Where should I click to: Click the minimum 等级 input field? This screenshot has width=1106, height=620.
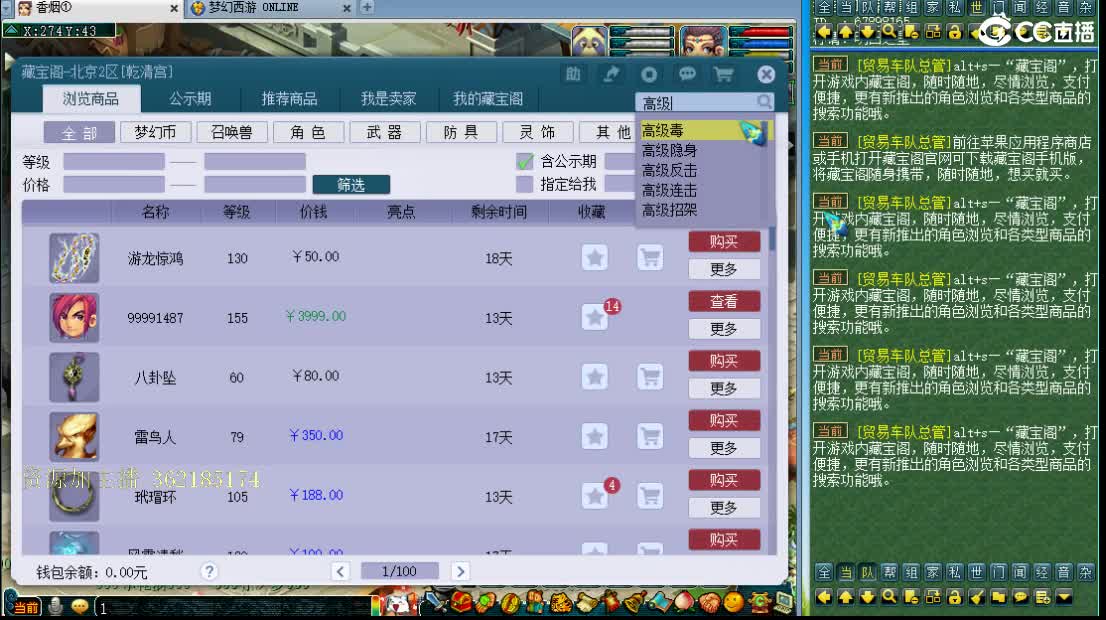point(114,162)
